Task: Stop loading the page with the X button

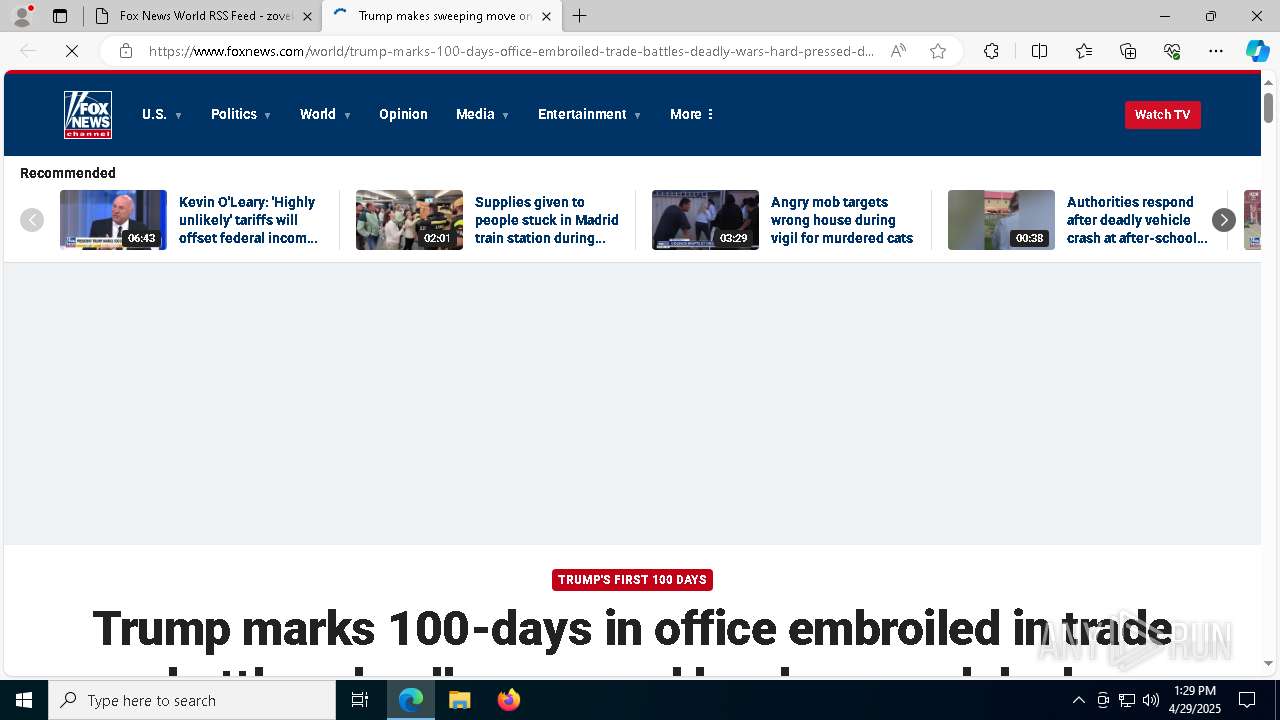Action: pyautogui.click(x=72, y=51)
